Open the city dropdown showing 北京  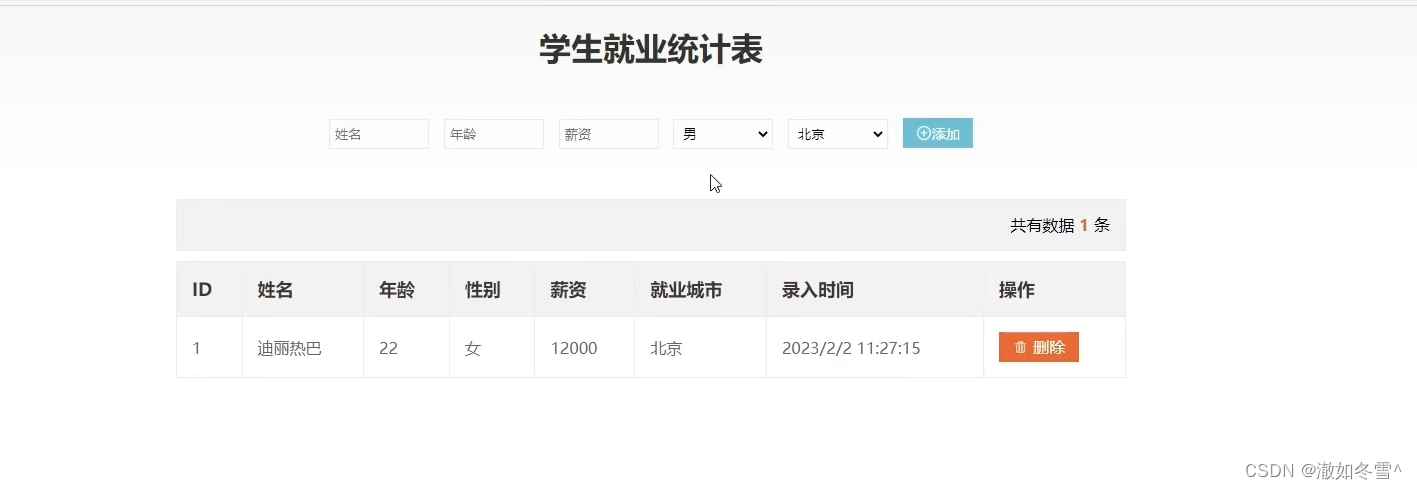pos(838,134)
